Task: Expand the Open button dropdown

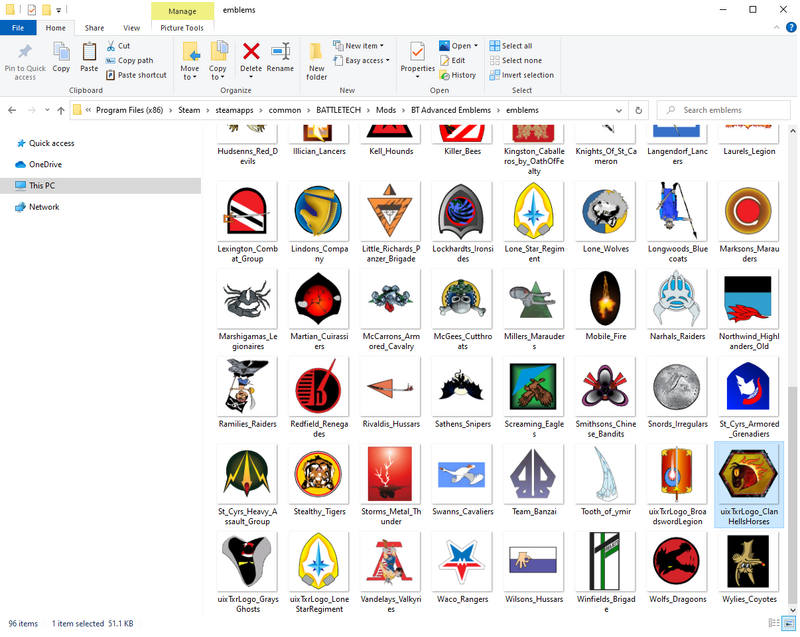Action: click(476, 46)
